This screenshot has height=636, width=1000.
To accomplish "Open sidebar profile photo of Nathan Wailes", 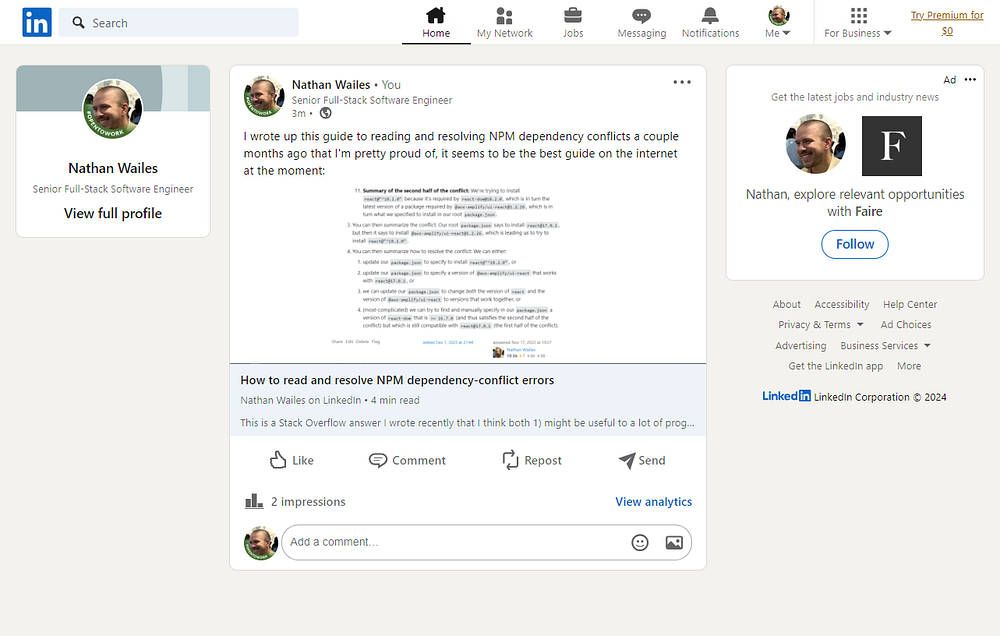I will coord(113,109).
